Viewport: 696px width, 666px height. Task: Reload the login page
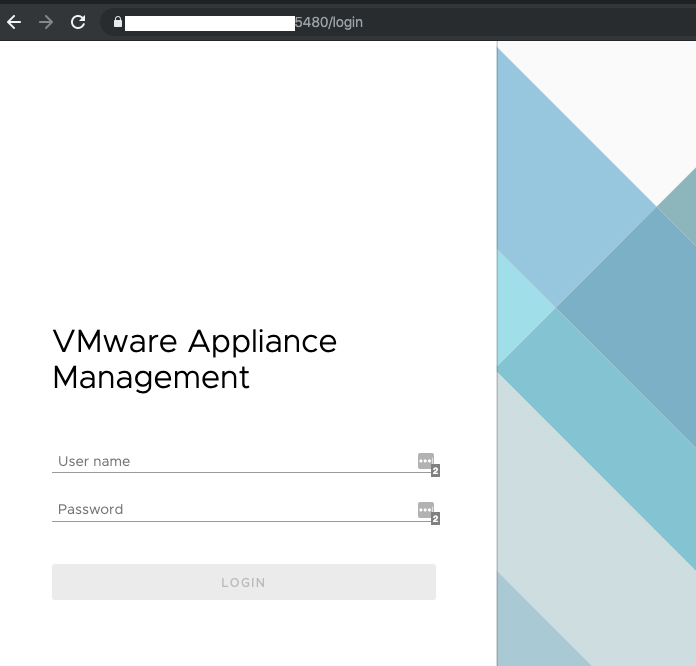[78, 22]
